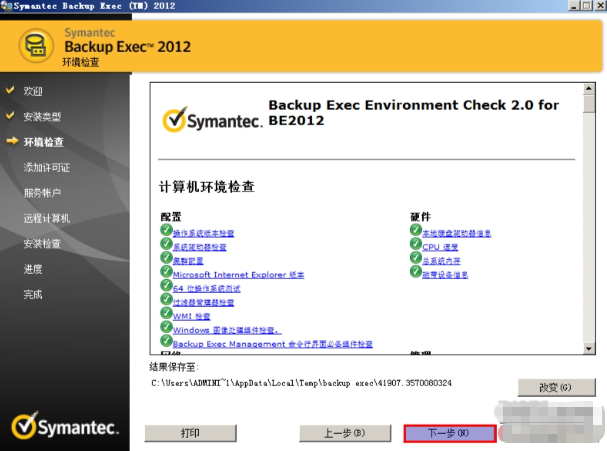Click Symantec logo at bottom of sidebar
607x451 pixels.
(65, 427)
